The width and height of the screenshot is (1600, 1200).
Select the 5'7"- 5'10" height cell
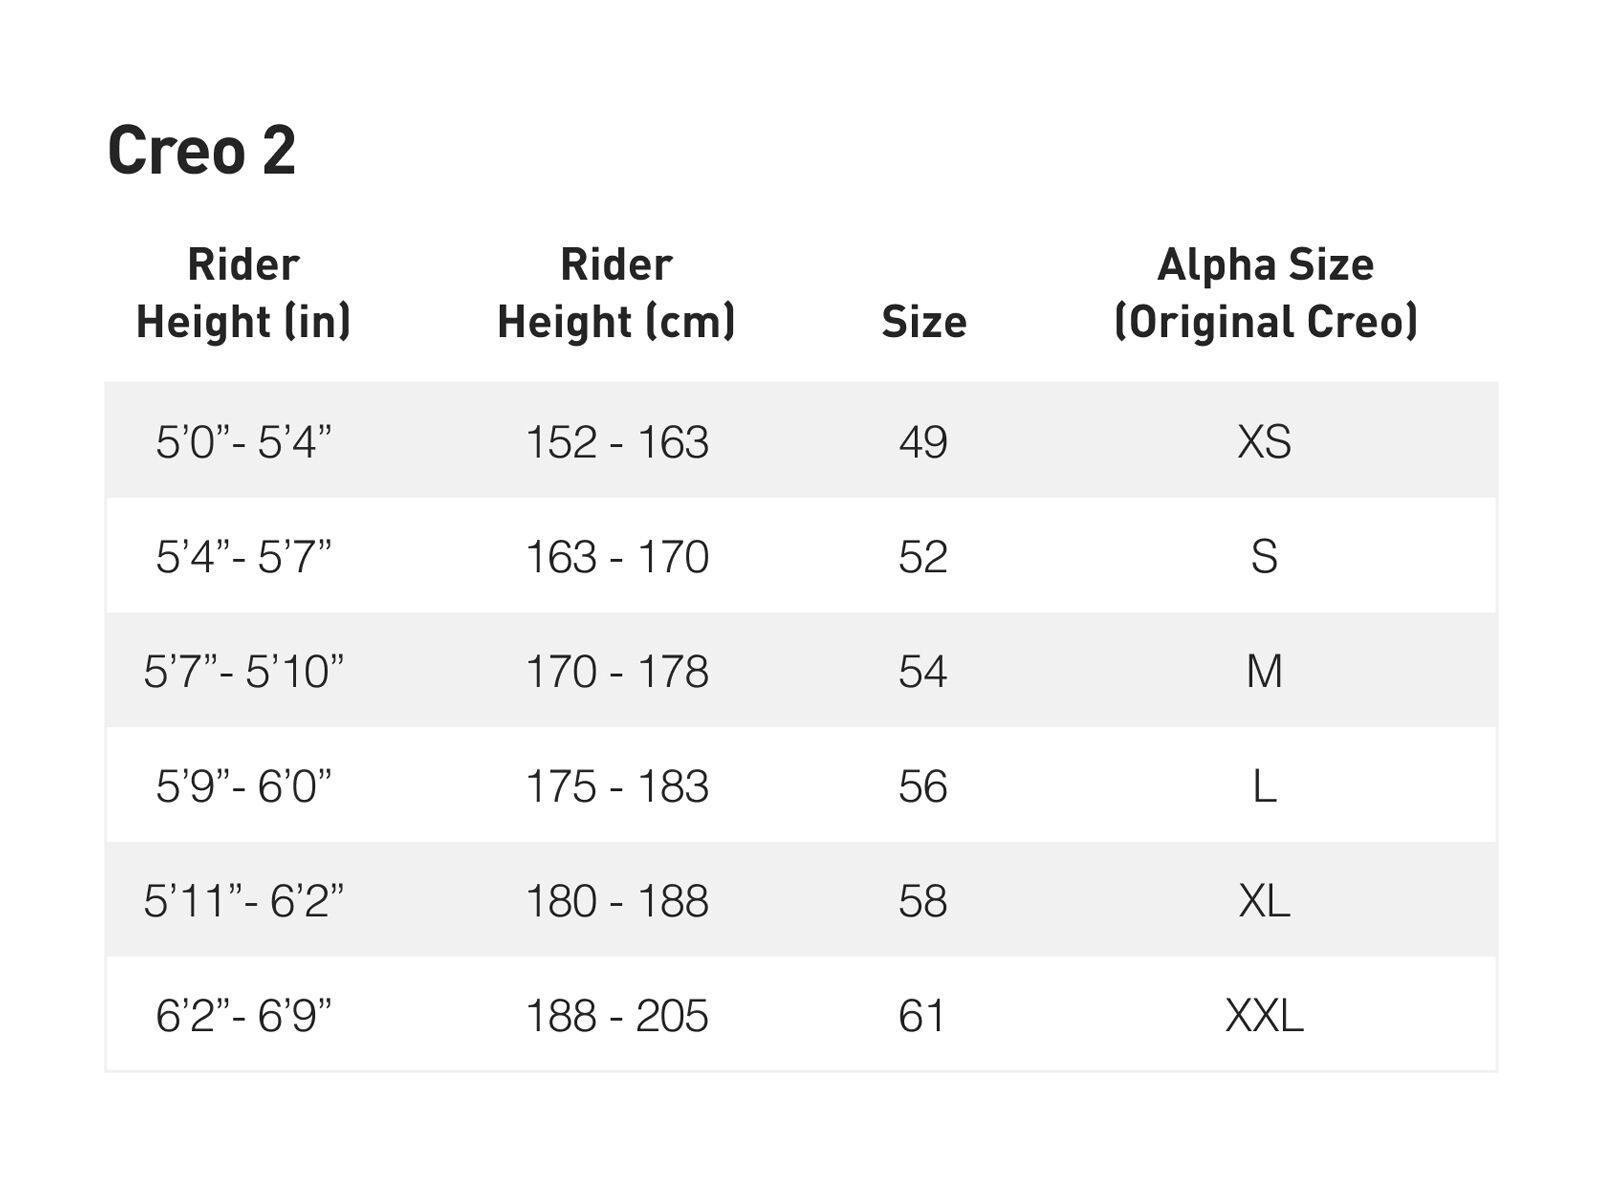click(x=243, y=671)
